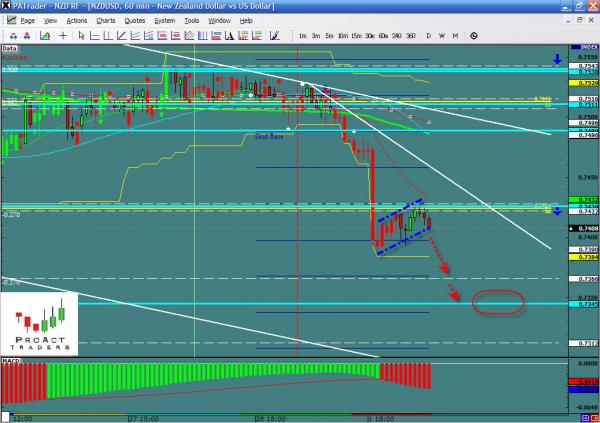Click the PATrader app icon in title bar
This screenshot has width=600, height=423.
pyautogui.click(x=7, y=6)
